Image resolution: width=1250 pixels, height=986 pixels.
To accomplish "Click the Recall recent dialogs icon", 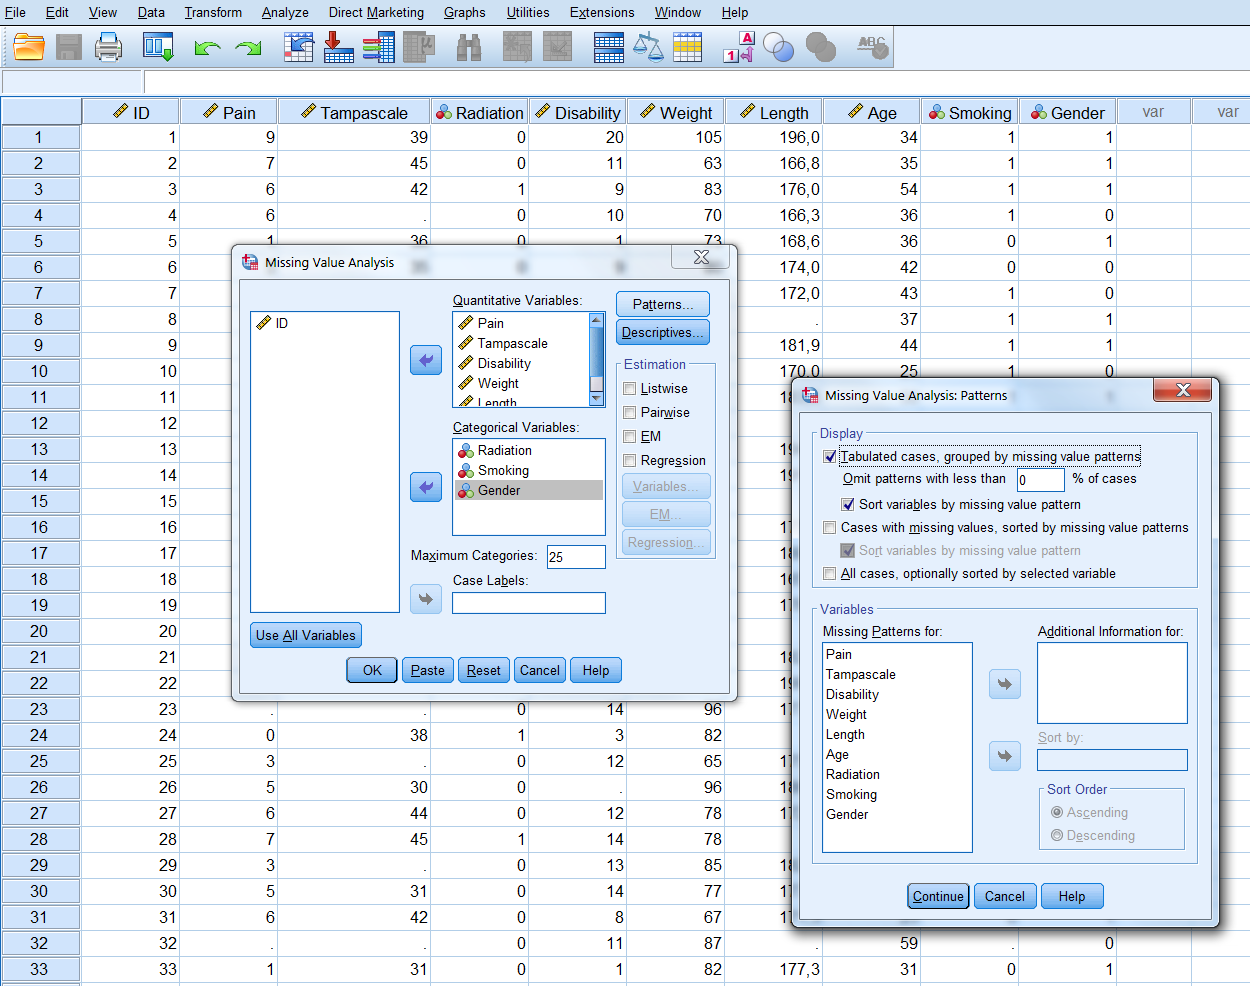I will pyautogui.click(x=159, y=47).
